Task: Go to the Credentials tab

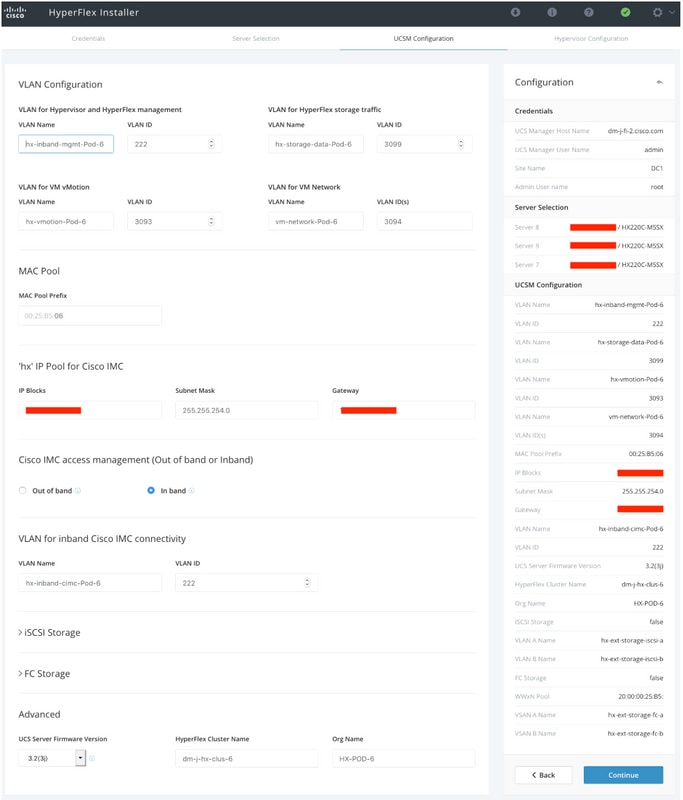Action: tap(88, 38)
